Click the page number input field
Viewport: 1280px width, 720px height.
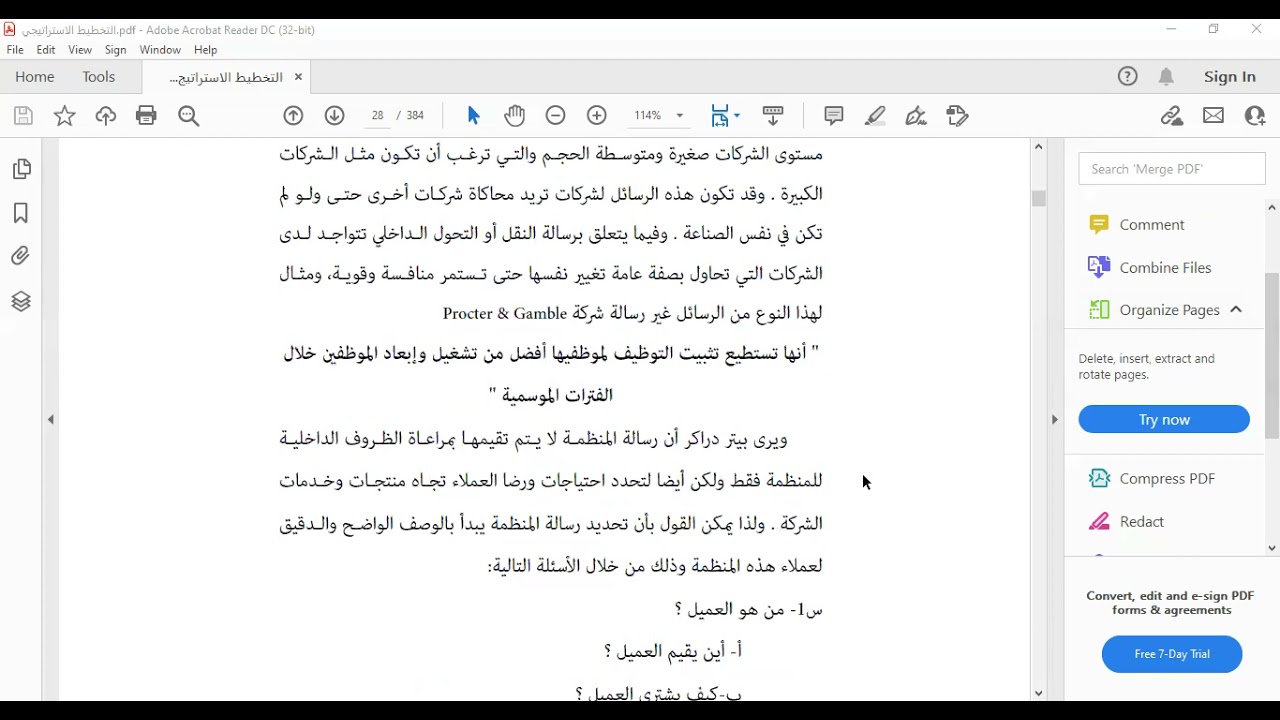(377, 116)
